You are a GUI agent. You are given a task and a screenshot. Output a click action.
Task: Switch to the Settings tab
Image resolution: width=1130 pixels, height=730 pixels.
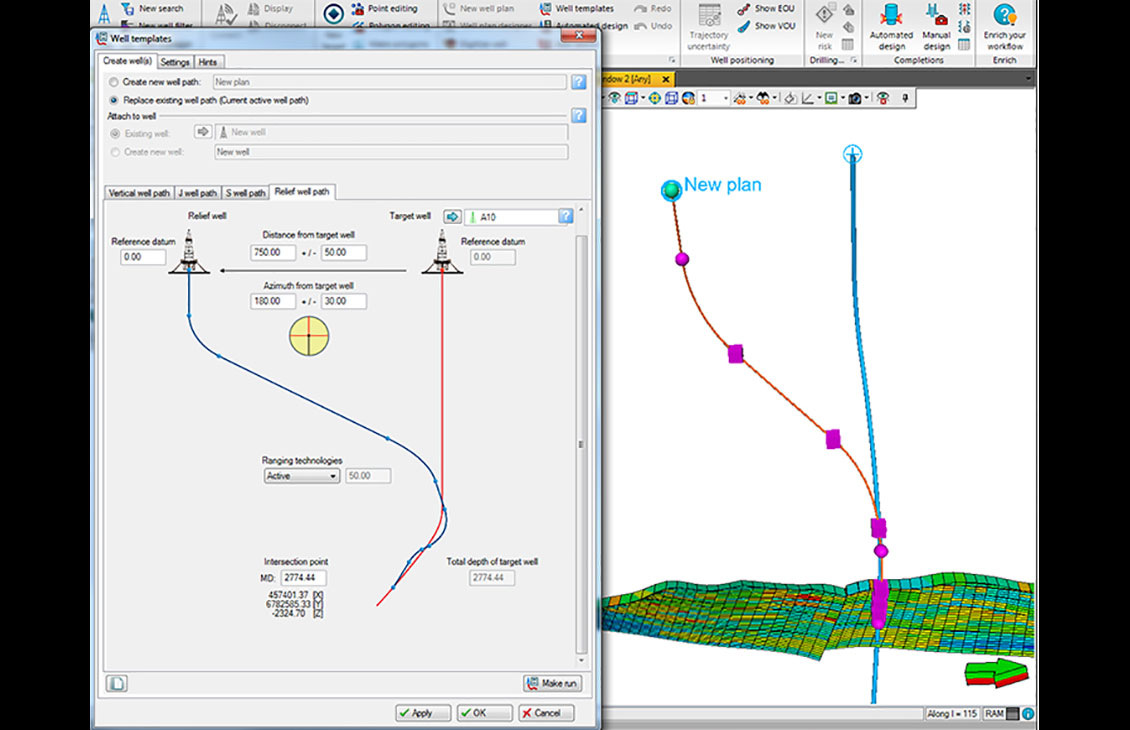coord(175,62)
